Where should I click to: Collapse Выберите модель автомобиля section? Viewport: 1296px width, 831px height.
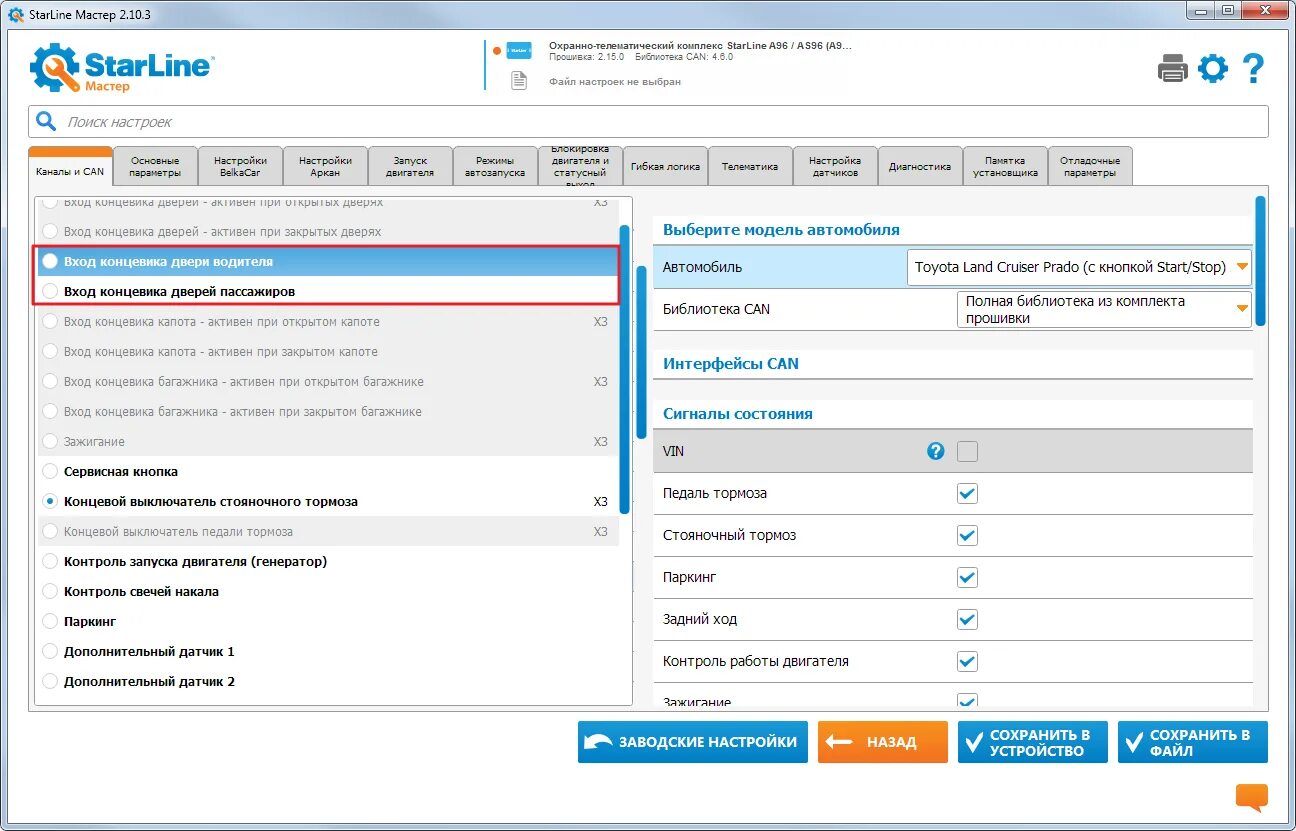tap(952, 230)
